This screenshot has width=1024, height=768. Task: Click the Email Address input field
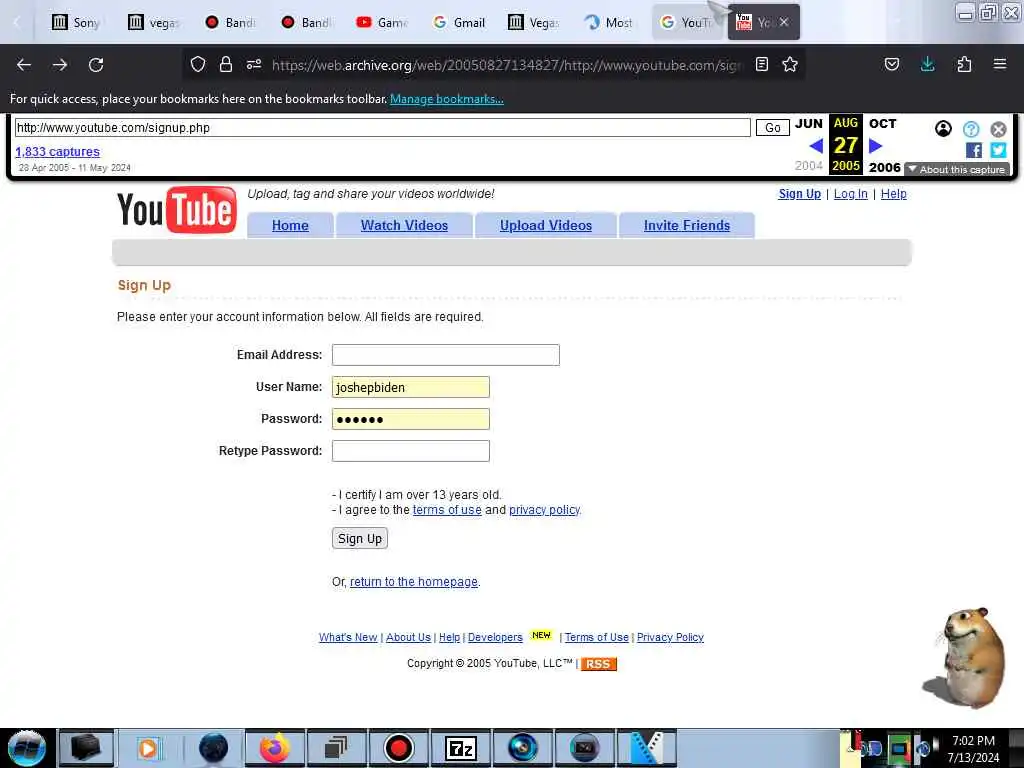445,355
